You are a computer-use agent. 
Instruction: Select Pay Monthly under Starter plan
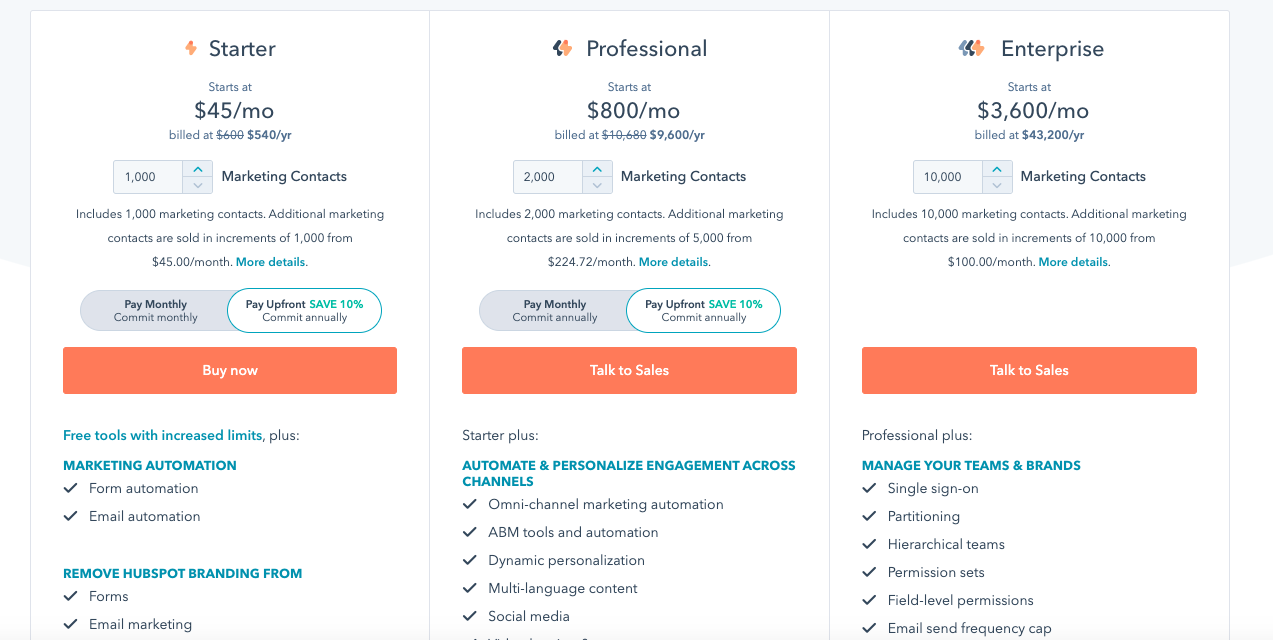coord(156,310)
